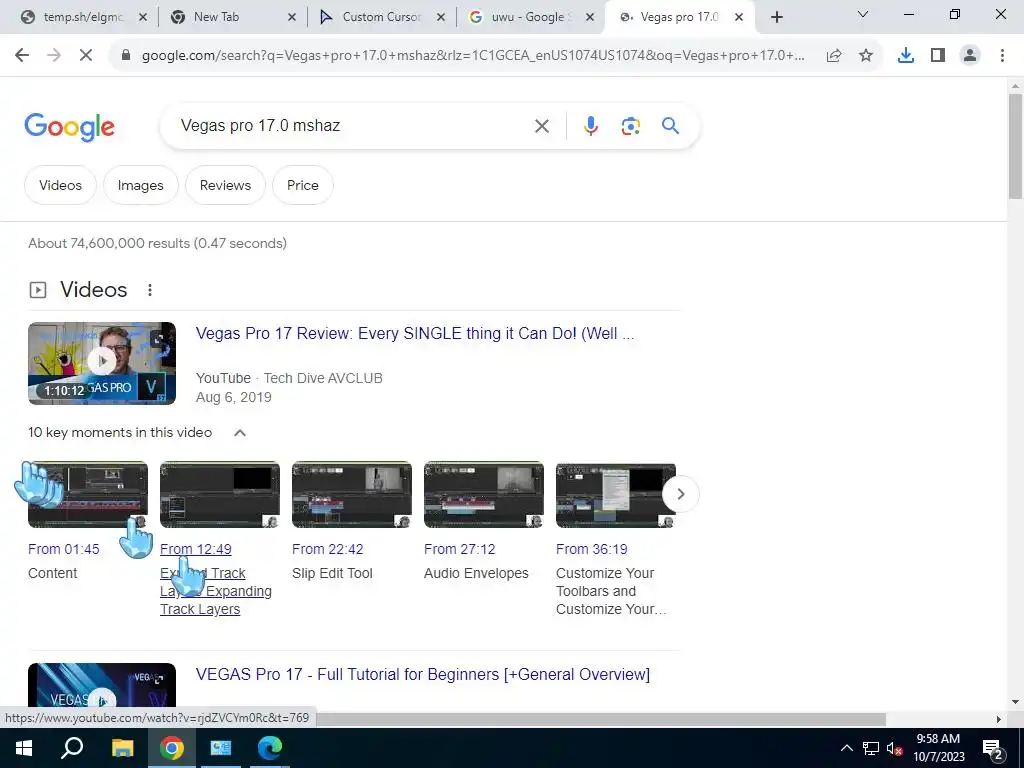Open Google Lens image search
This screenshot has height=768, width=1024.
(x=630, y=126)
